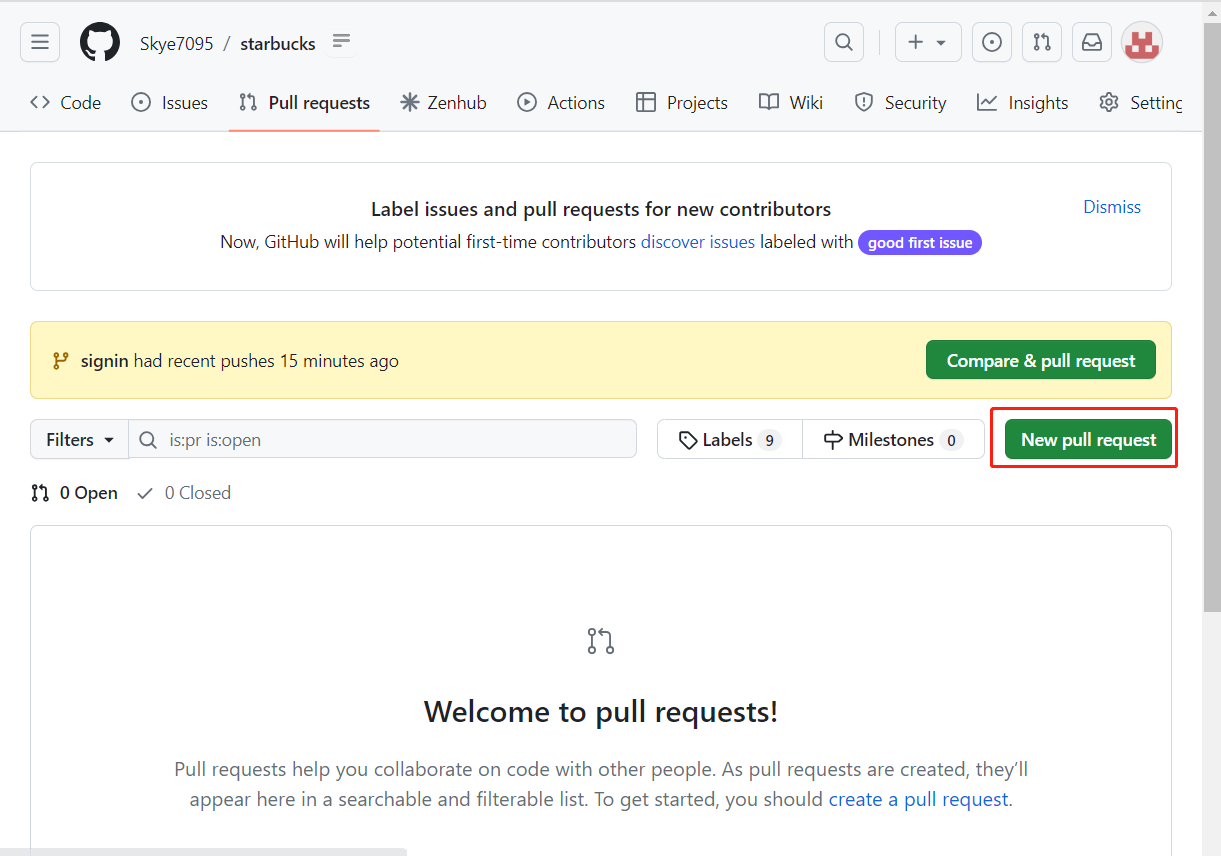Switch to the Code tab
The width and height of the screenshot is (1221, 856).
66,102
